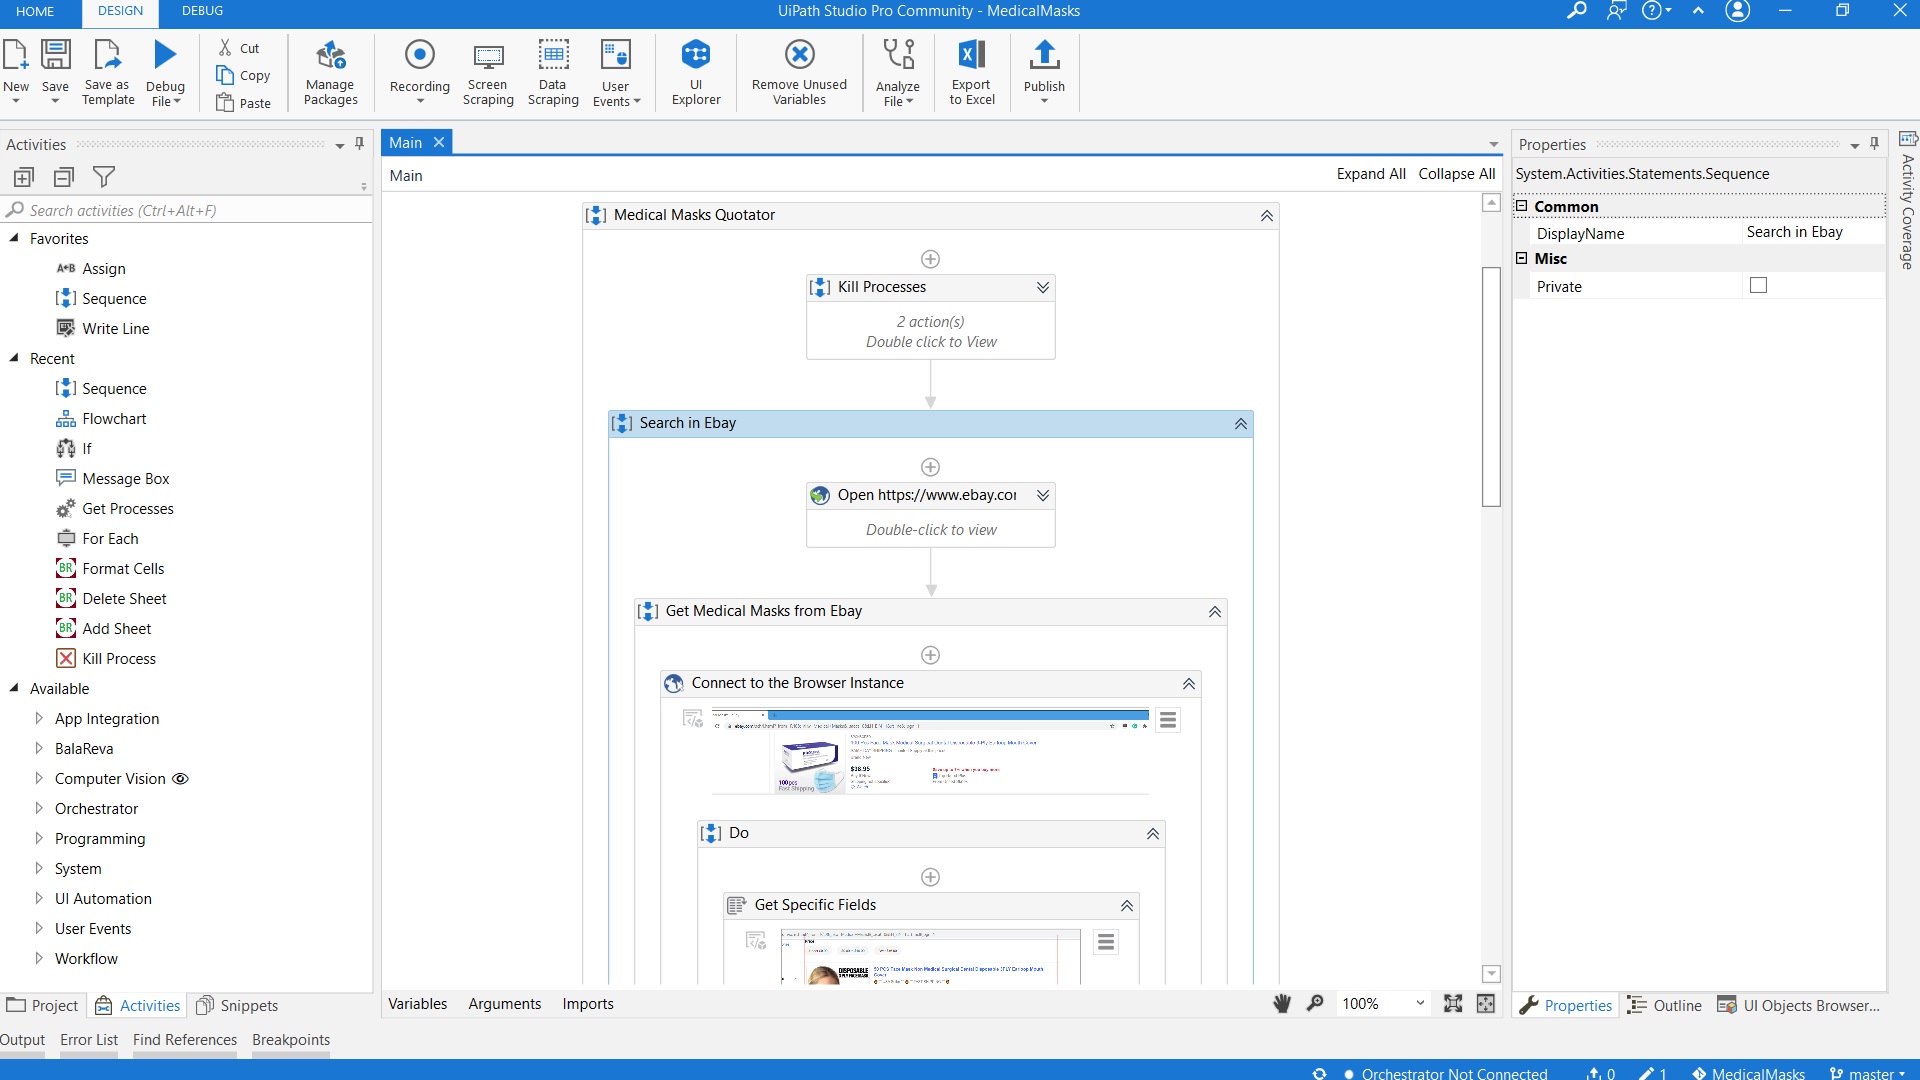1920x1080 pixels.
Task: Click the designer vertical scrollbar thumb
Action: point(1491,387)
